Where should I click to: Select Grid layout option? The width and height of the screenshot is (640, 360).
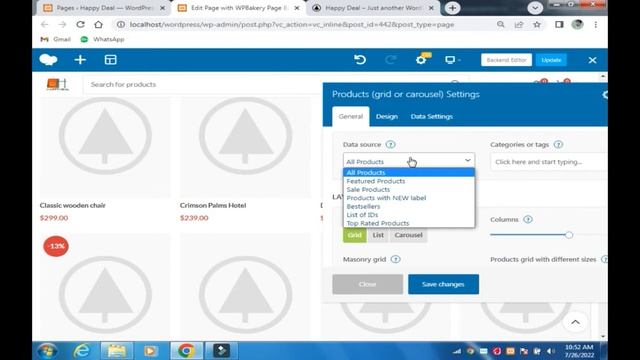pyautogui.click(x=355, y=235)
